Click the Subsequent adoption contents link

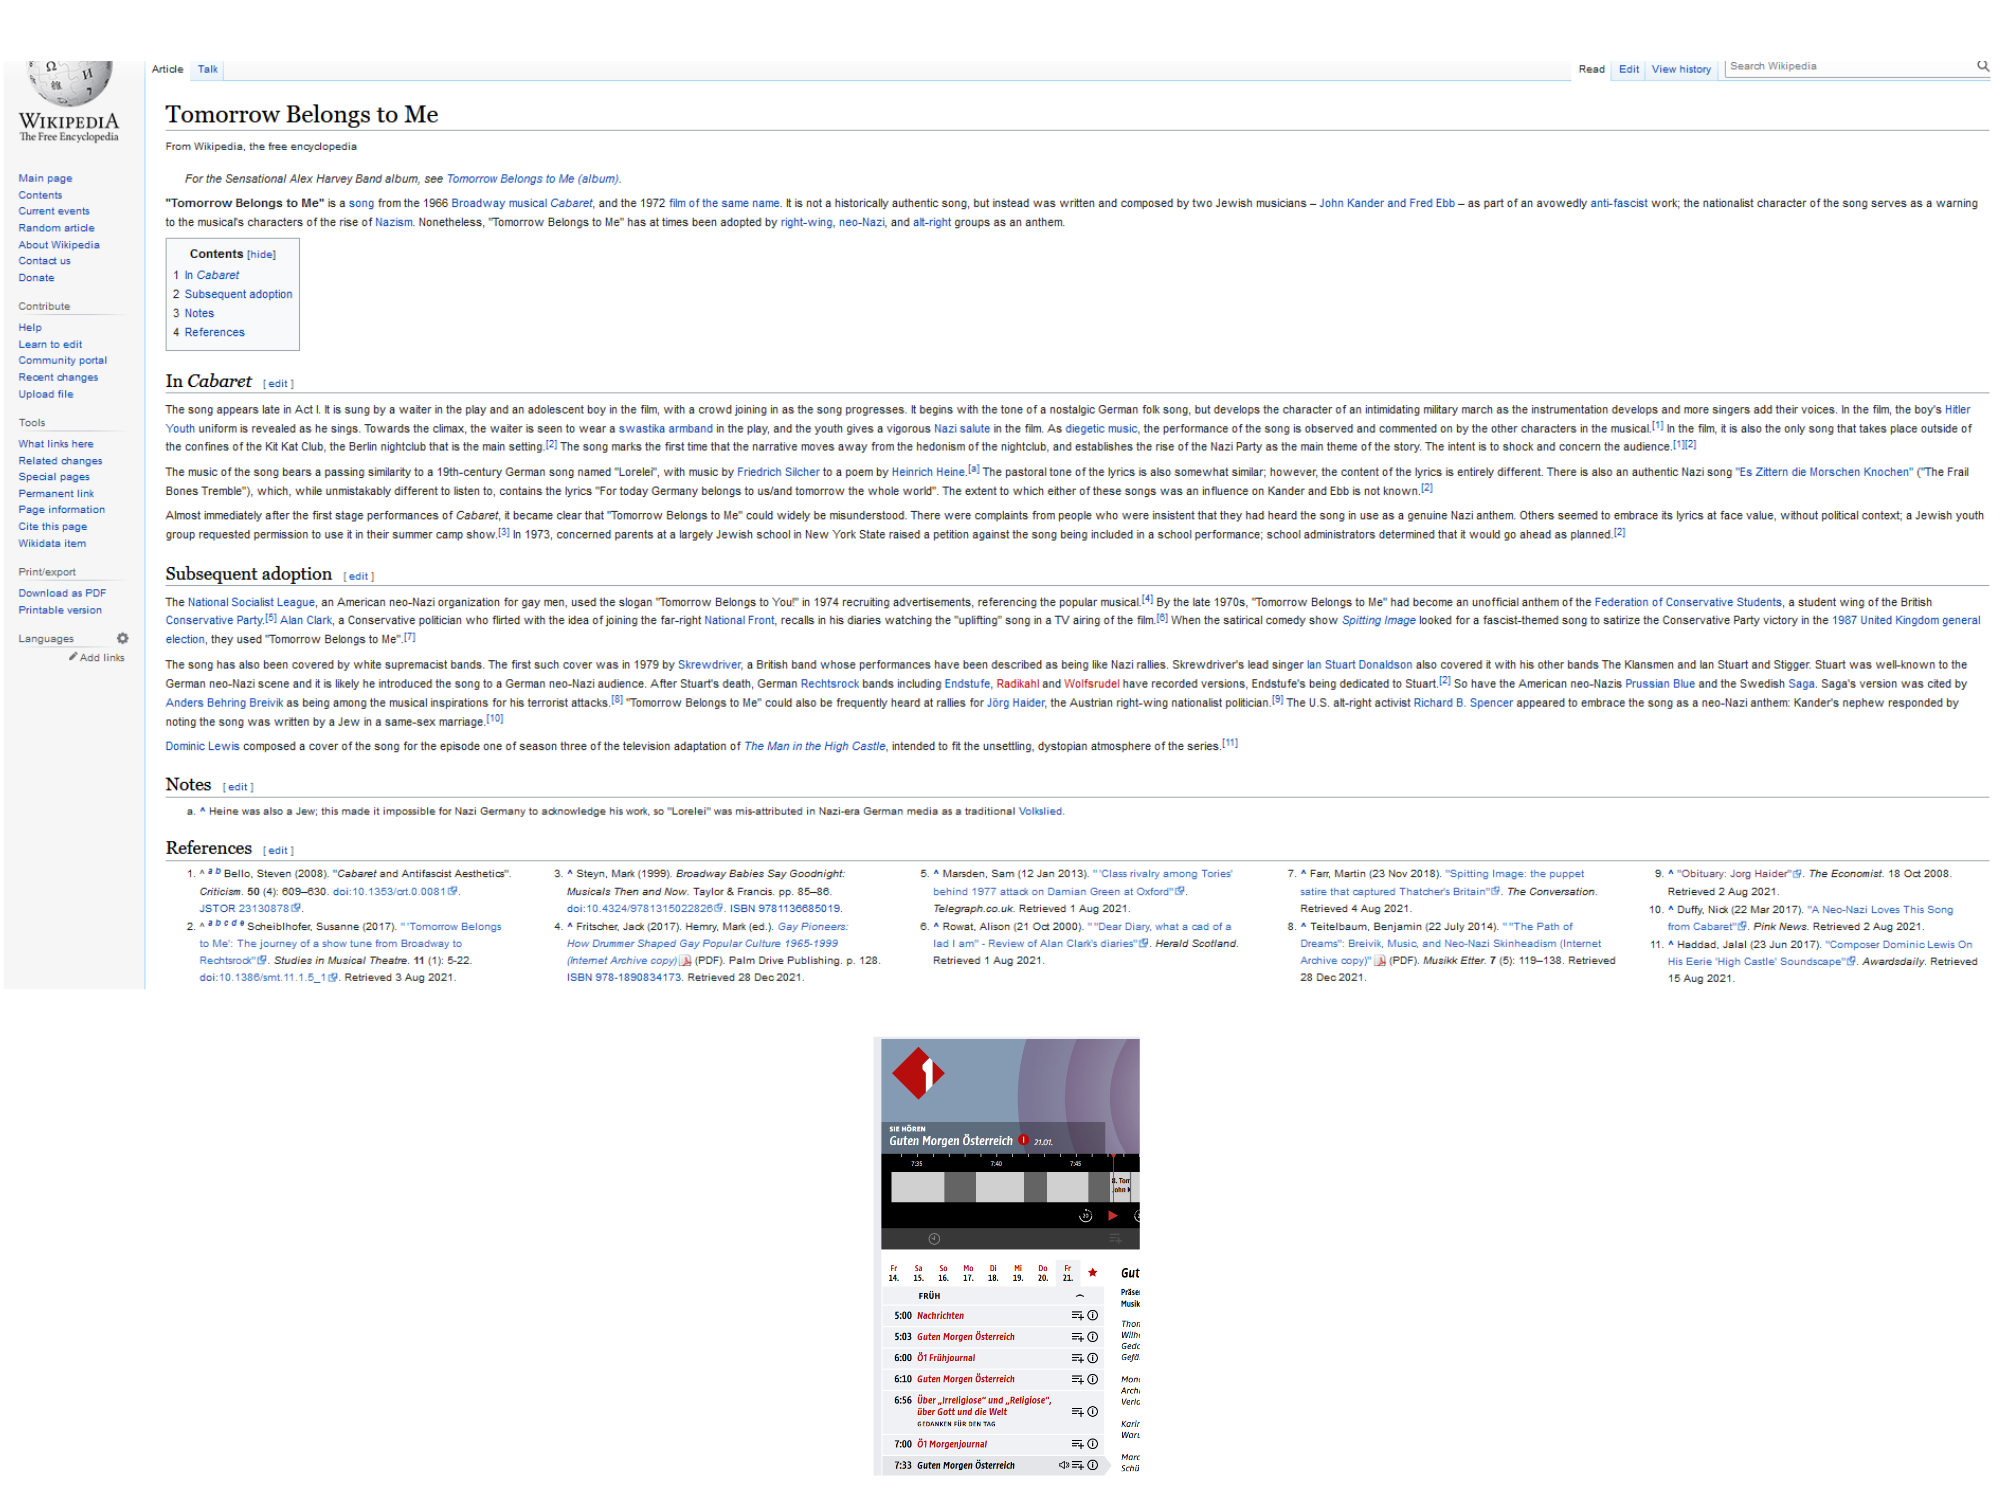[238, 294]
